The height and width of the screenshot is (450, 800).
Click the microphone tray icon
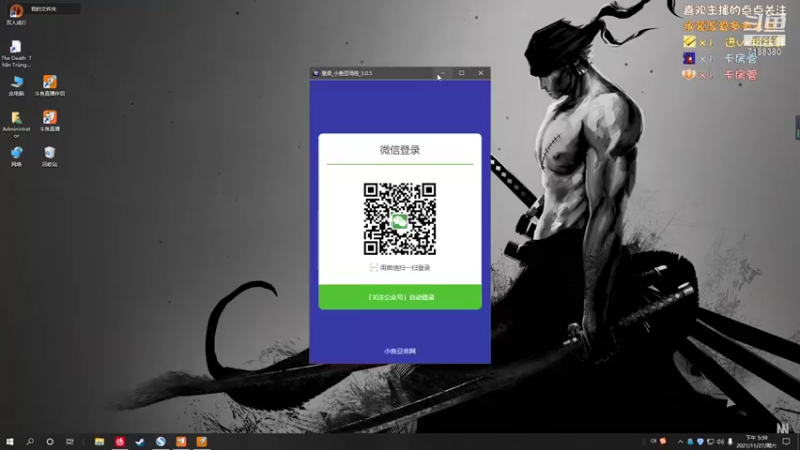(x=730, y=442)
